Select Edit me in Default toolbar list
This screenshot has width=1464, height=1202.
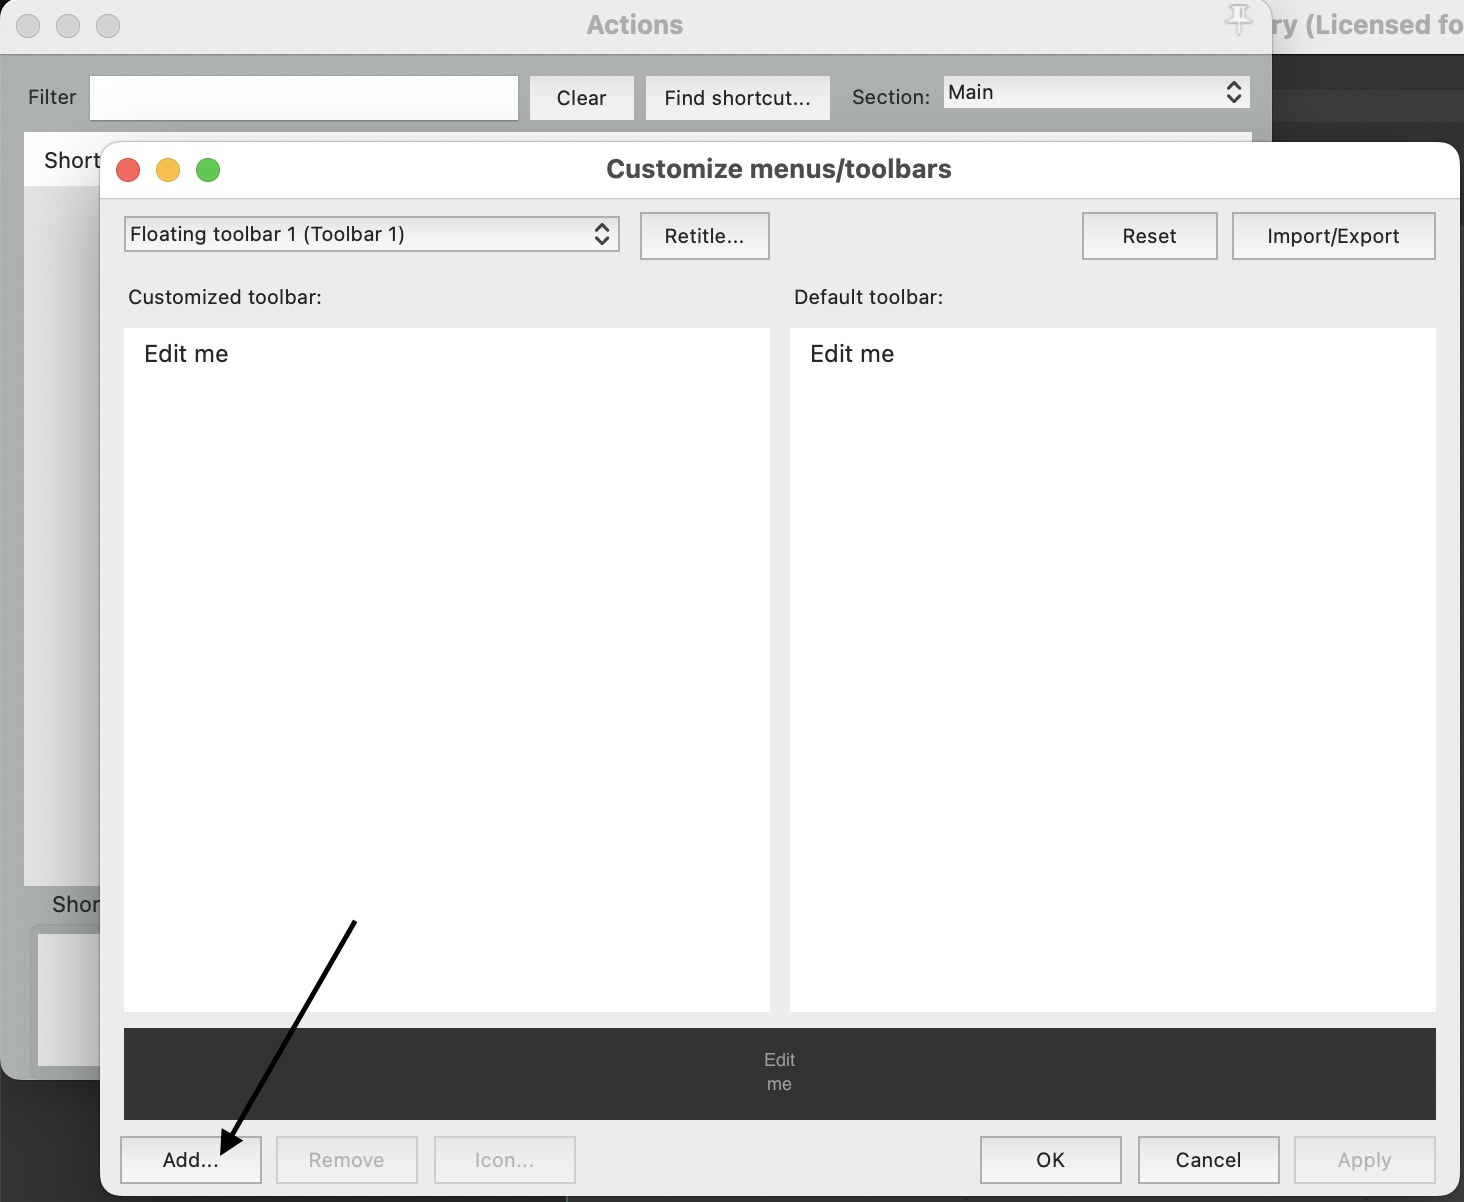[852, 354]
